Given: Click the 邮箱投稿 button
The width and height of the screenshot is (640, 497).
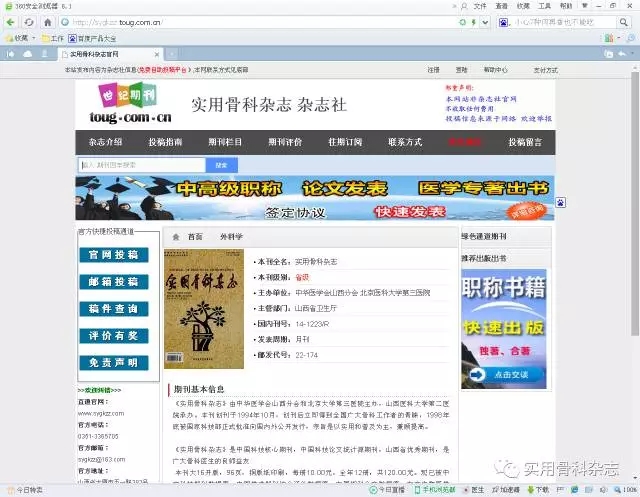Looking at the screenshot, I should click(x=113, y=282).
